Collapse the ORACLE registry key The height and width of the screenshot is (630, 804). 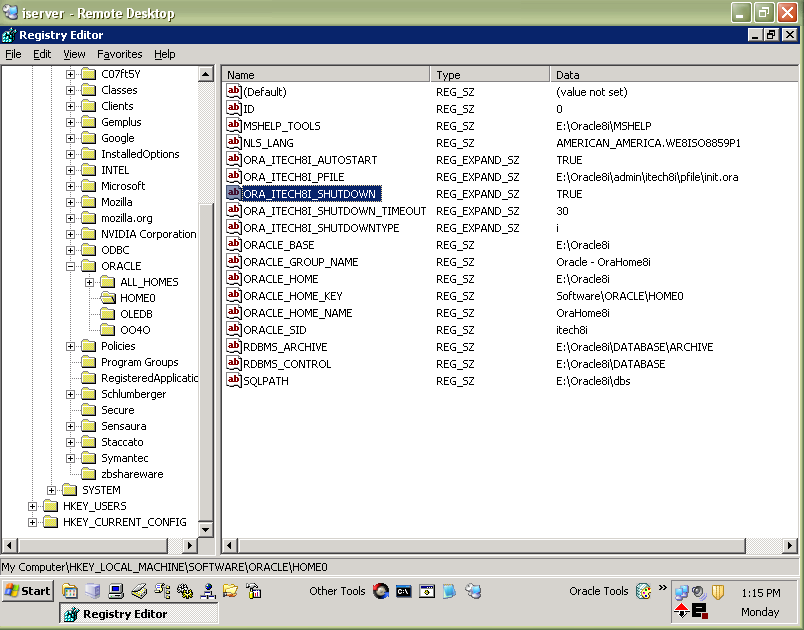pos(71,266)
